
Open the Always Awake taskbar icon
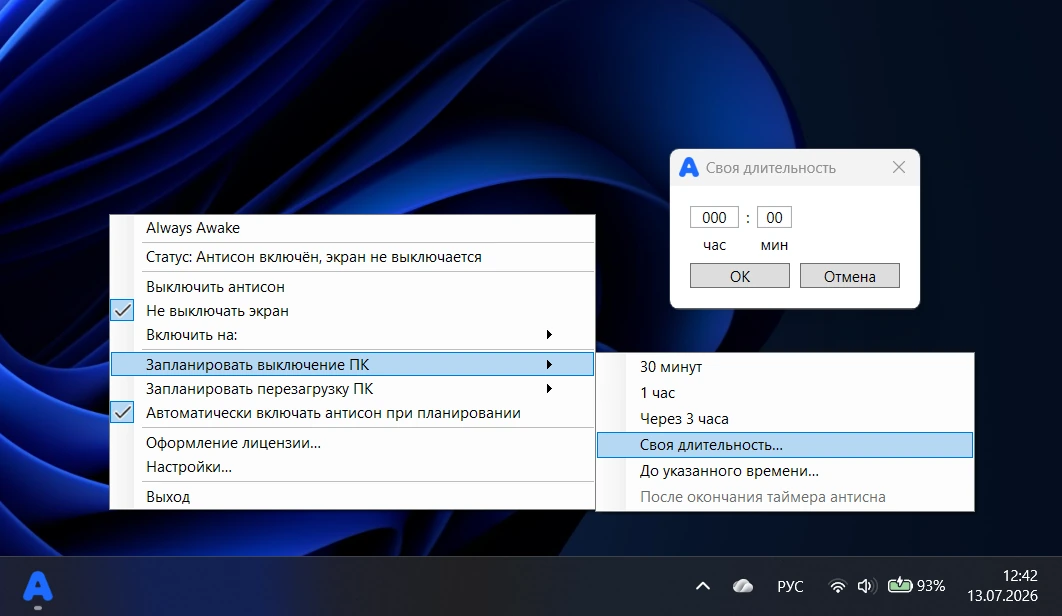point(38,586)
